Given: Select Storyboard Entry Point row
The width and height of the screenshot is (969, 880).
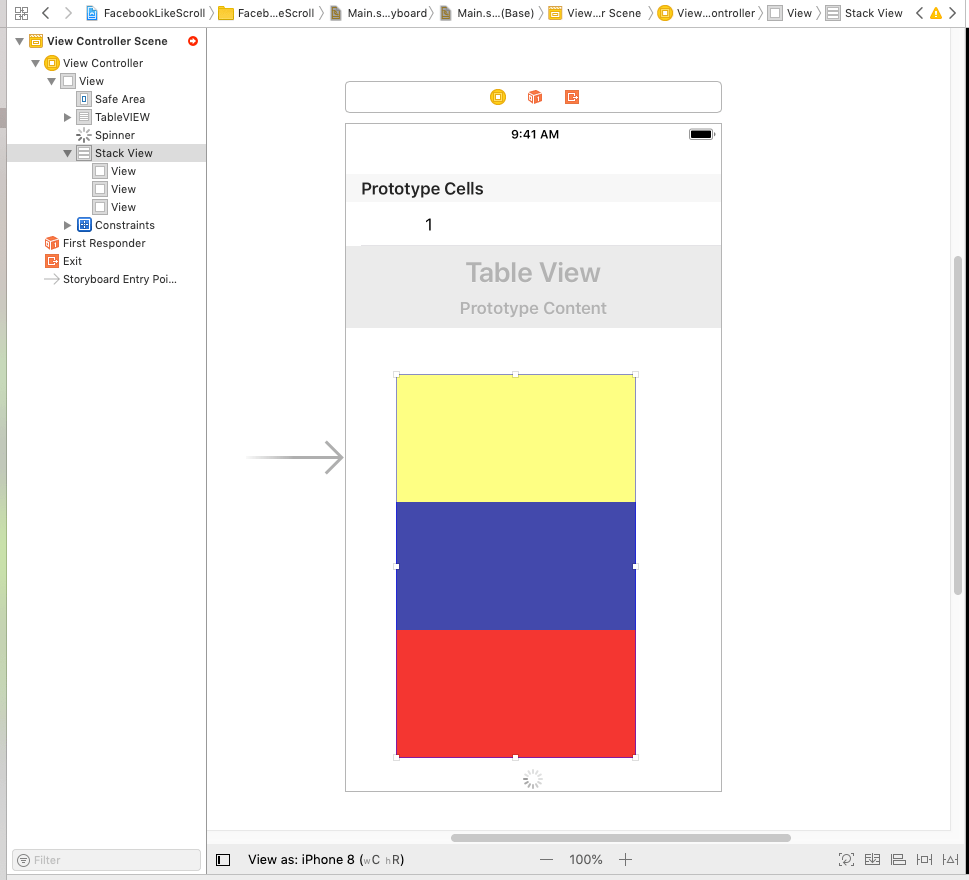Looking at the screenshot, I should coord(111,279).
